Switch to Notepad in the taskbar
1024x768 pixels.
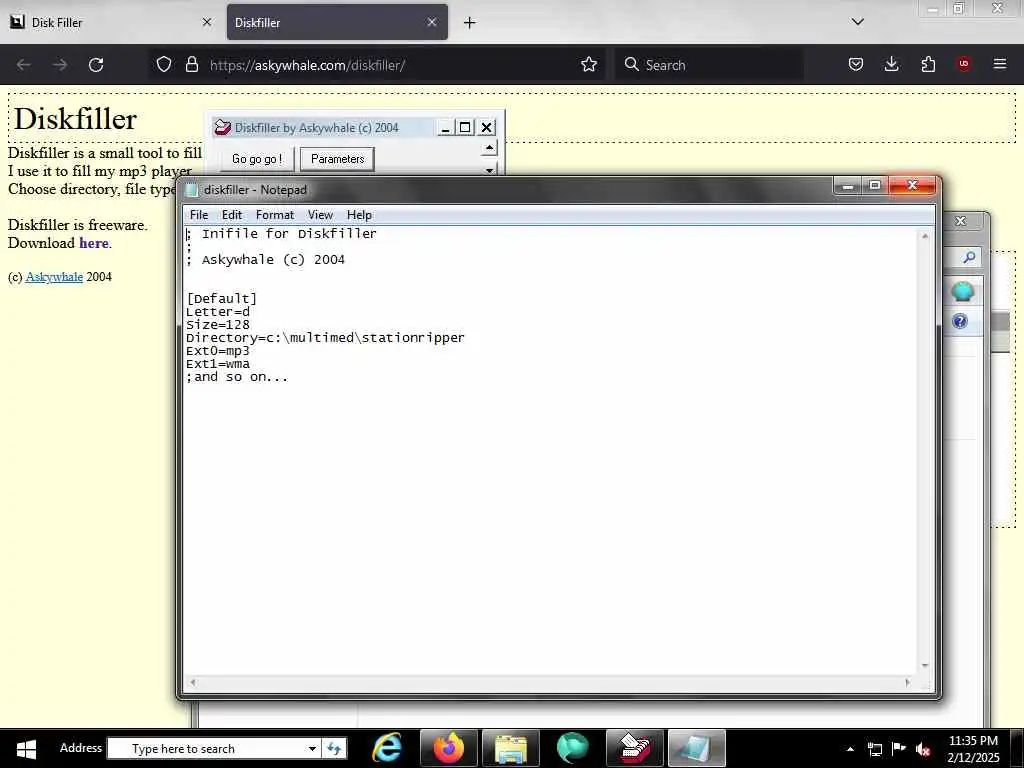(697, 748)
